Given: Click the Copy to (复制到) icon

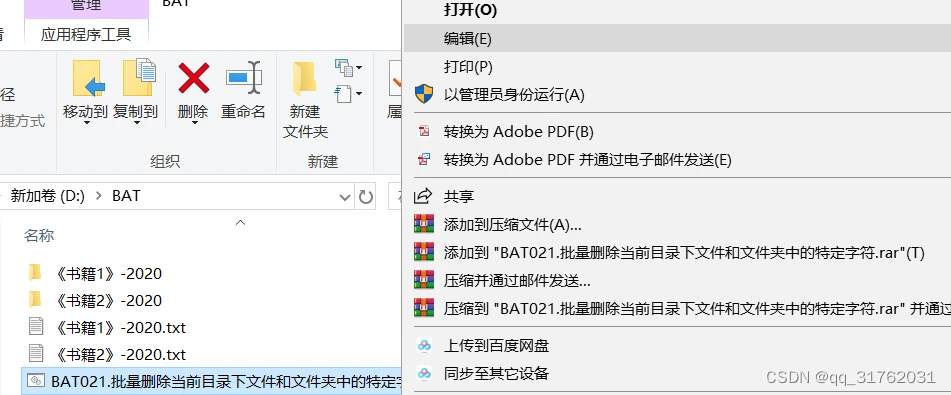Looking at the screenshot, I should tap(139, 78).
